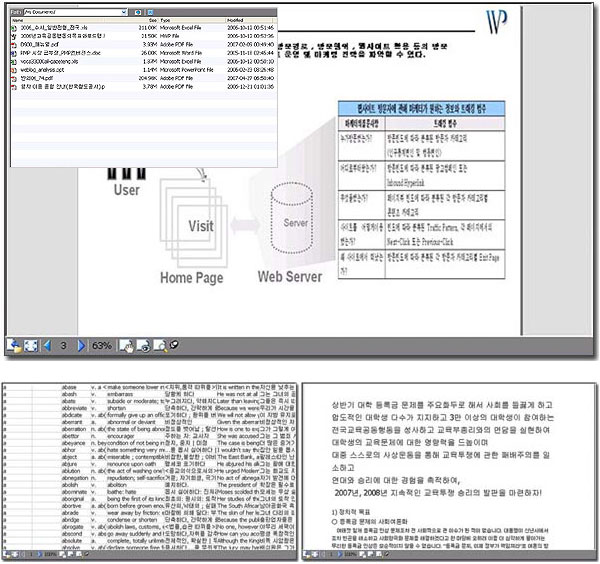The width and height of the screenshot is (600, 564).
Task: Click the last small round icon in main toolbar
Action: [x=174, y=345]
